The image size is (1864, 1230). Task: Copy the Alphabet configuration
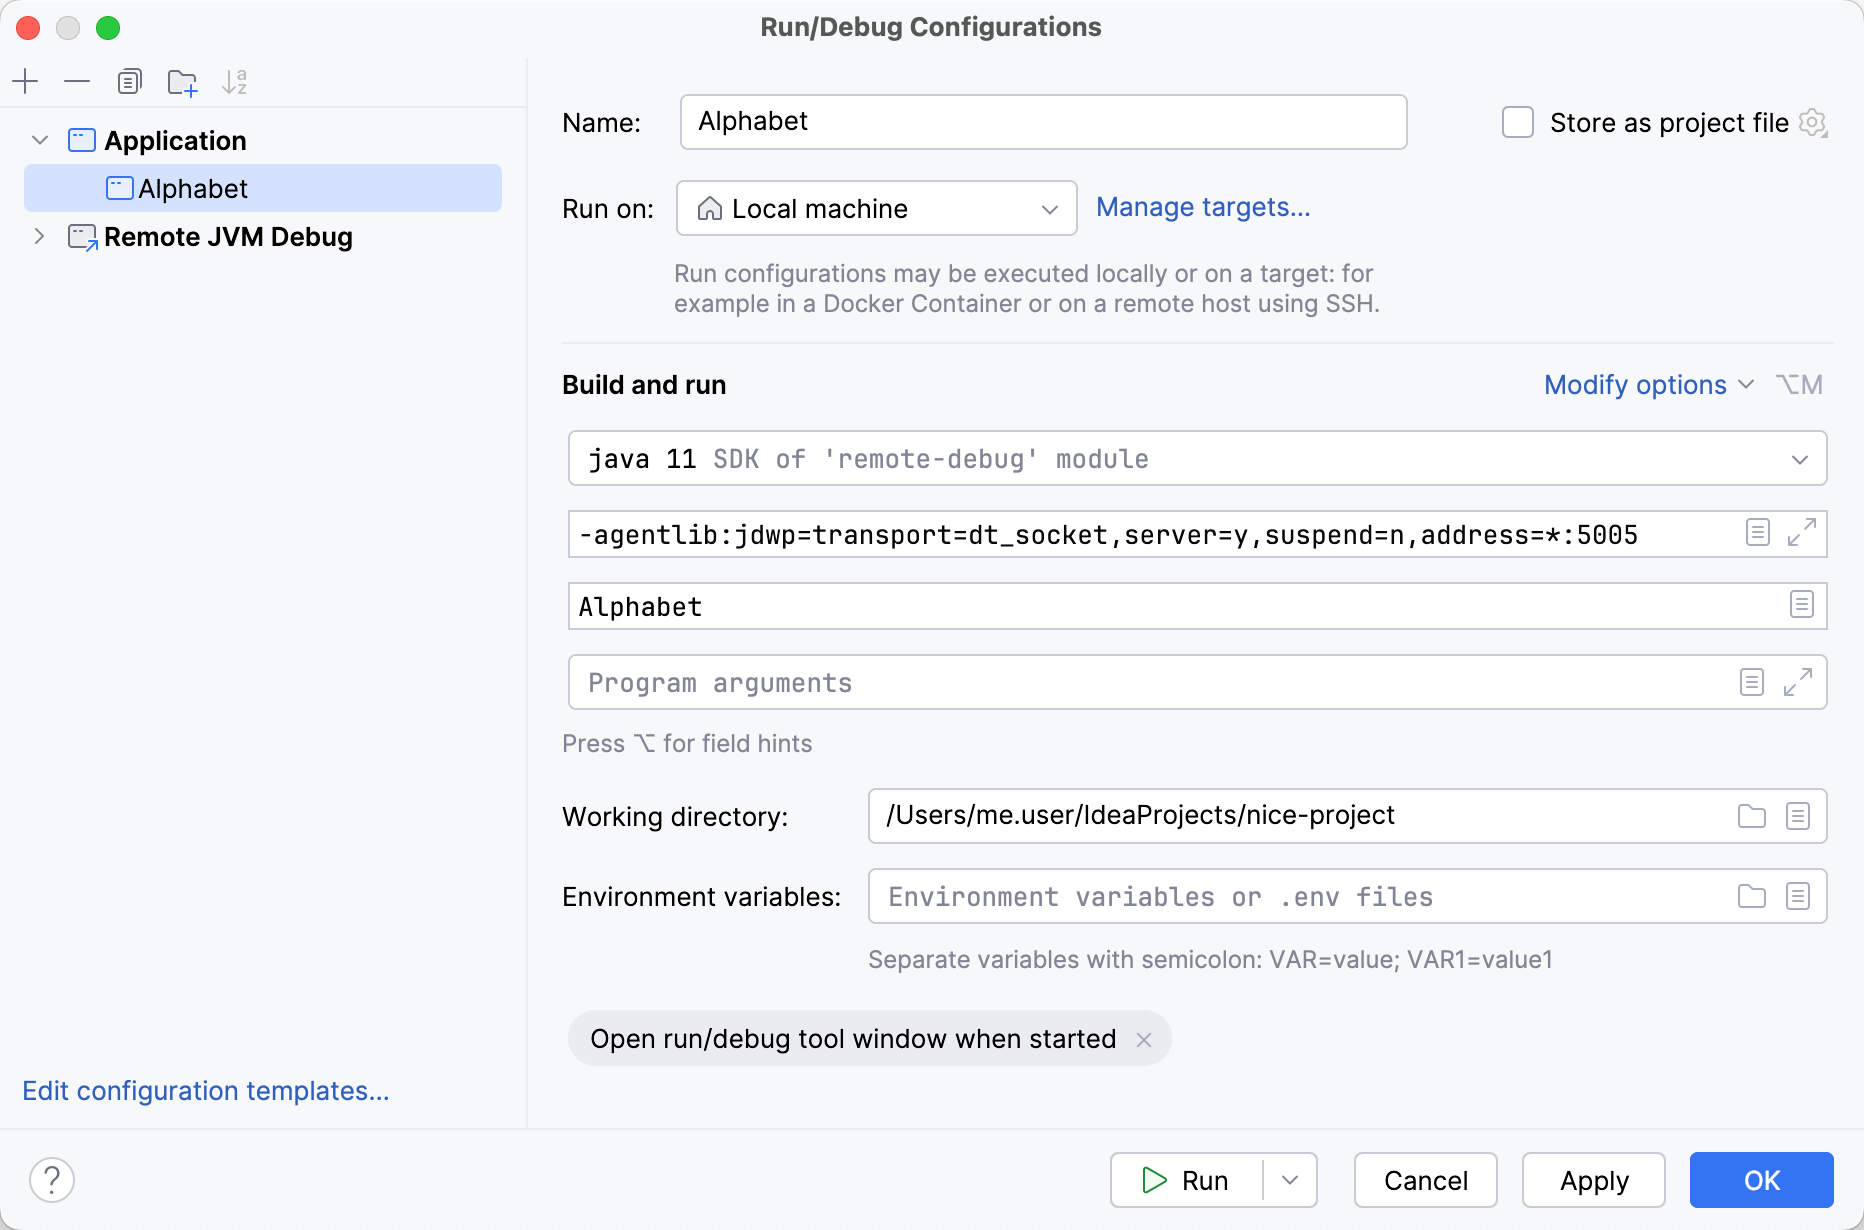click(x=129, y=81)
